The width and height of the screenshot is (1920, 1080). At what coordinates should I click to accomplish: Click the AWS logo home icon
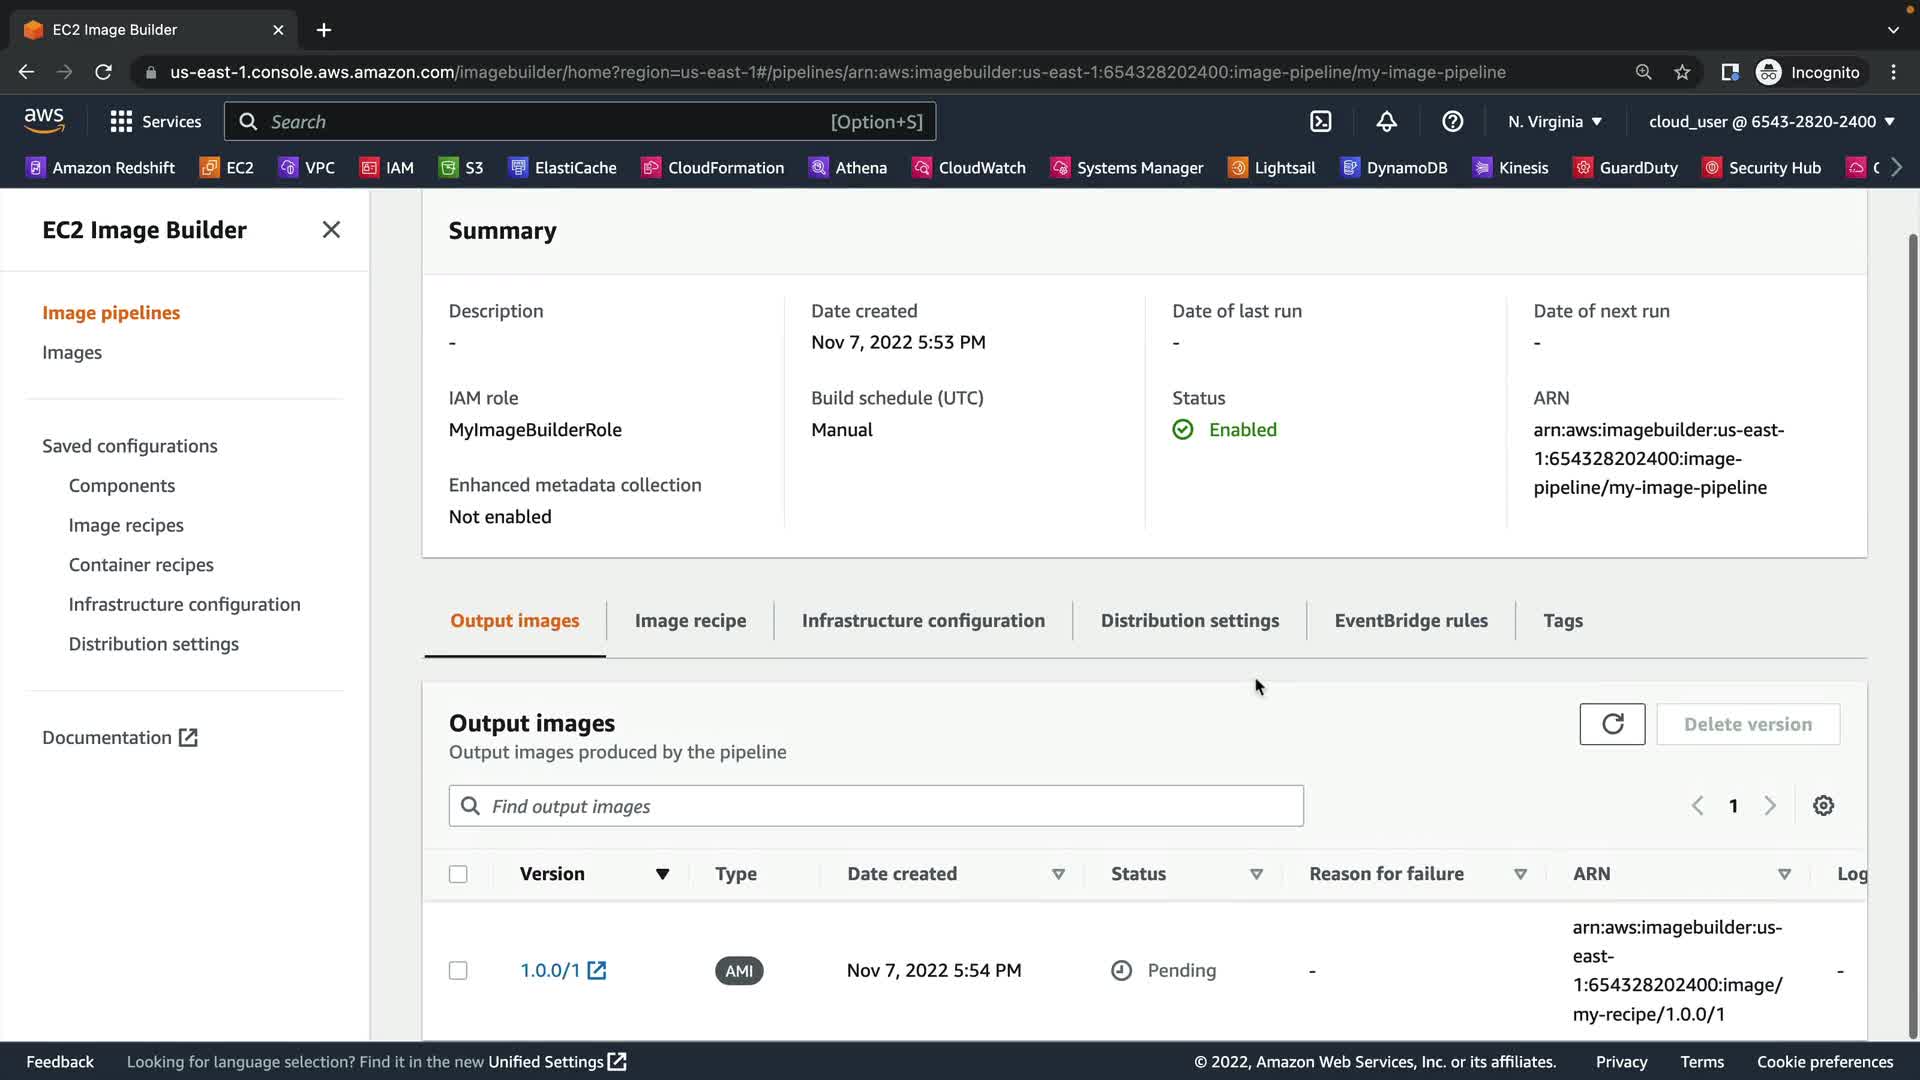pyautogui.click(x=44, y=120)
